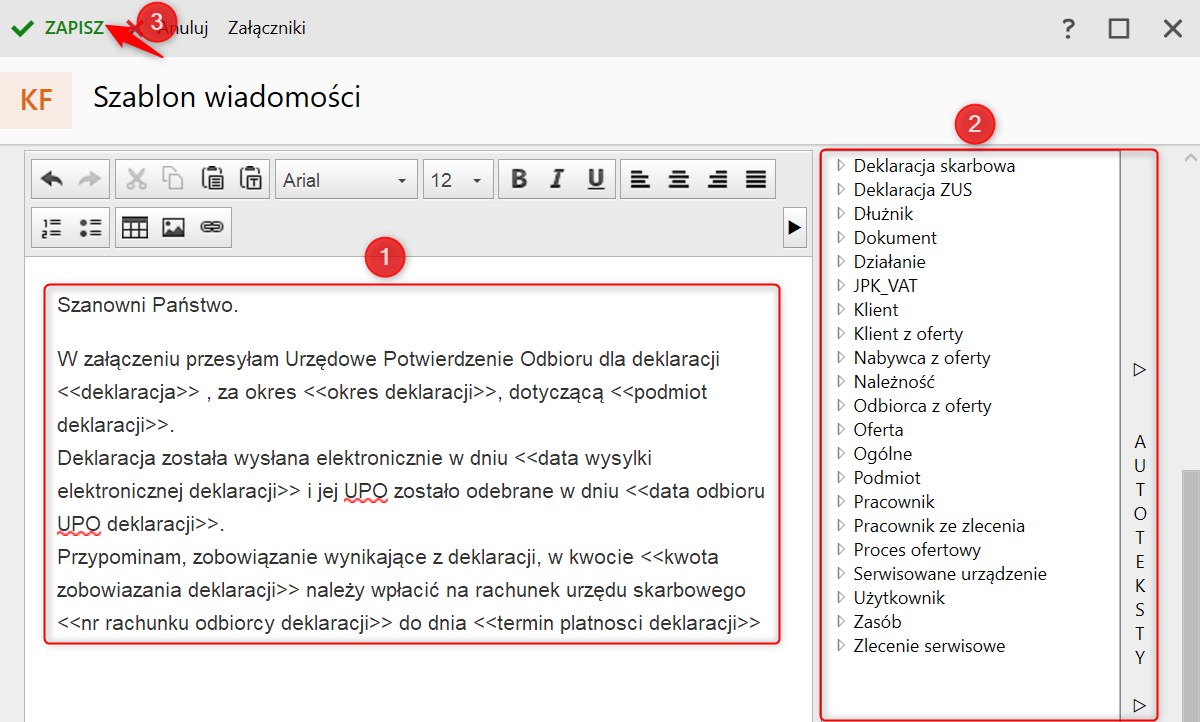Insert a numbered list
Image resolution: width=1200 pixels, height=722 pixels.
pos(52,227)
